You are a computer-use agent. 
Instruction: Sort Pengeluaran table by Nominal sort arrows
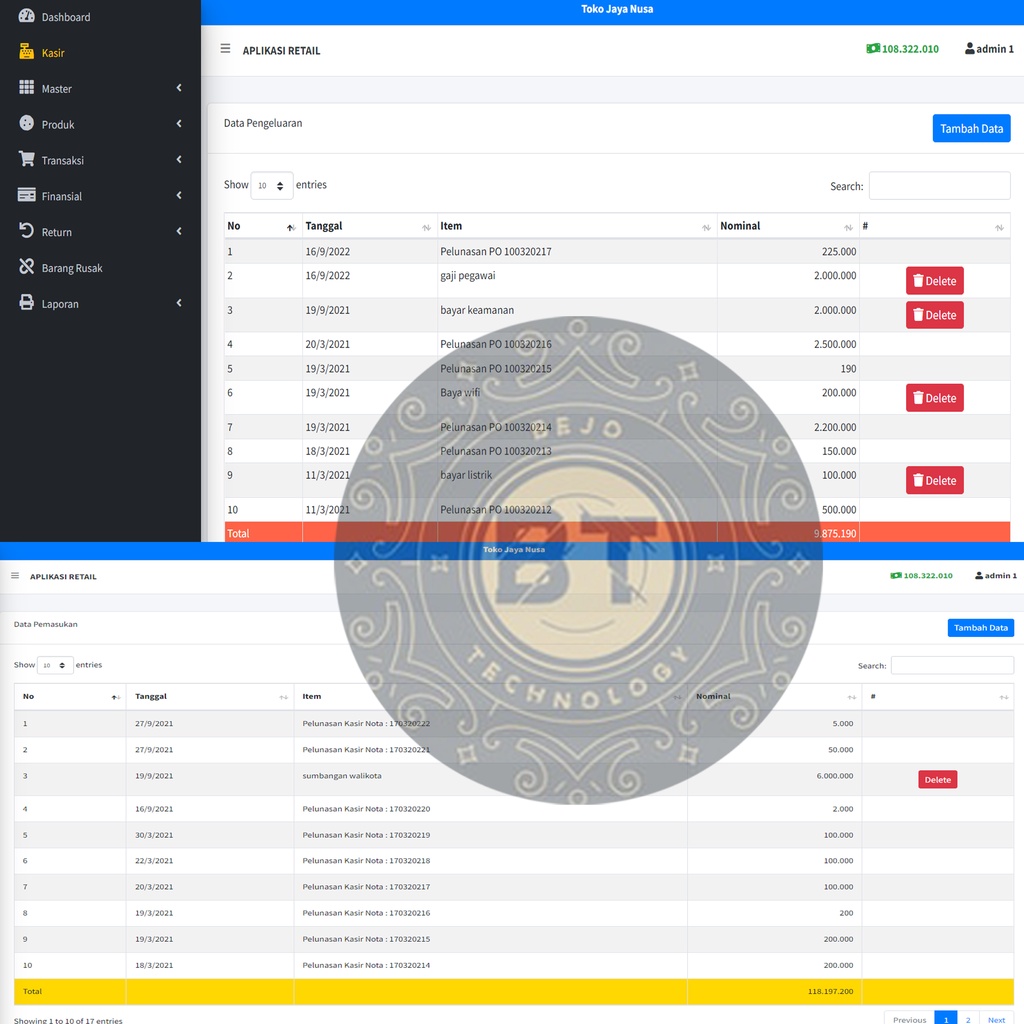(x=848, y=227)
